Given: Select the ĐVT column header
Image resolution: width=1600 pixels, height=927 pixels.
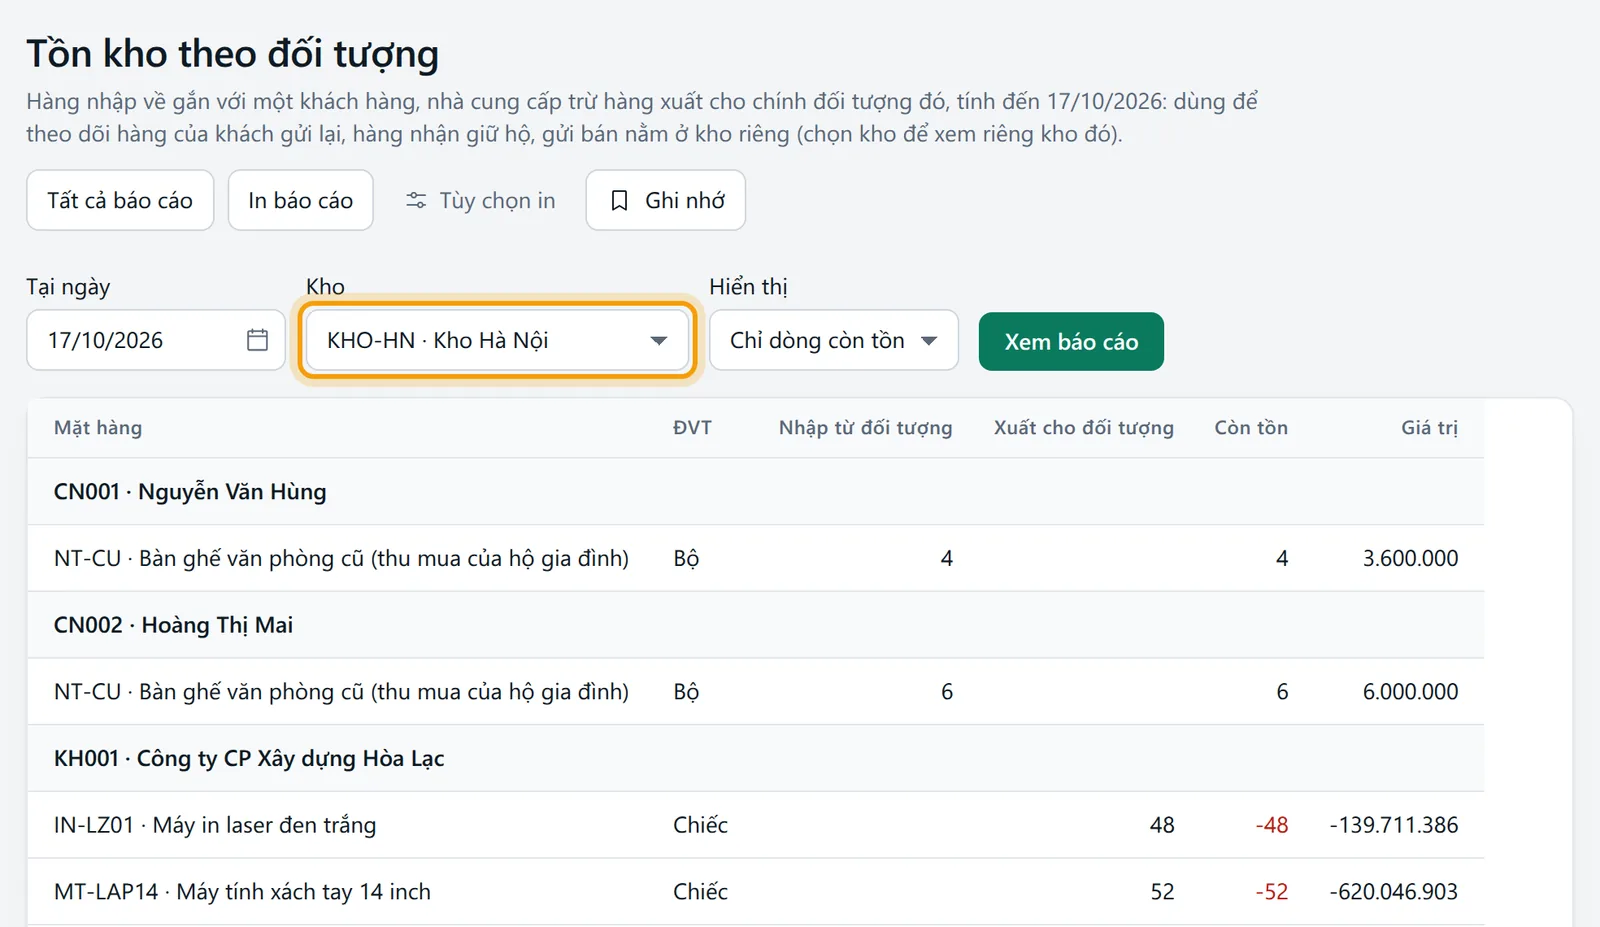Looking at the screenshot, I should tap(692, 428).
